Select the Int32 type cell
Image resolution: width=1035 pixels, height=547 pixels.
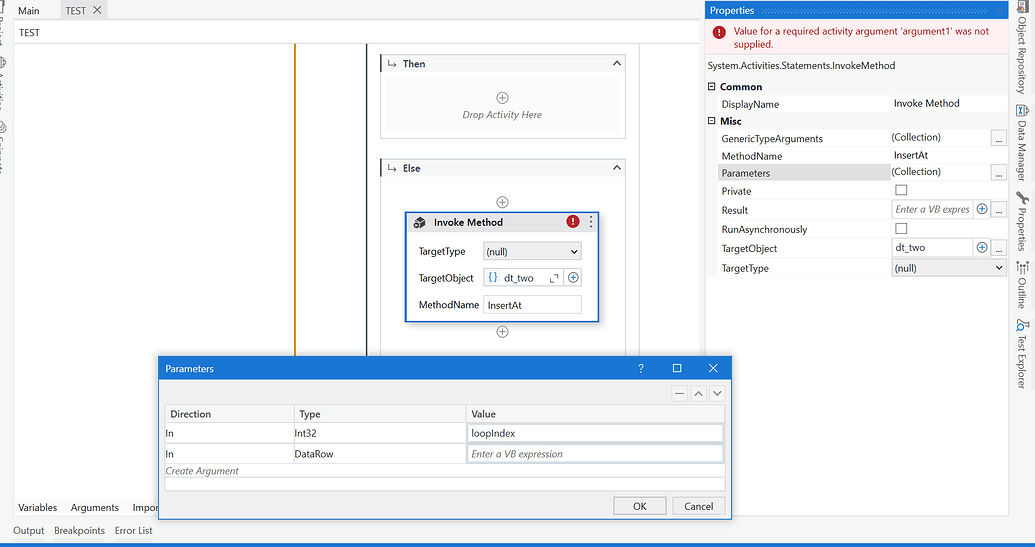tap(380, 434)
